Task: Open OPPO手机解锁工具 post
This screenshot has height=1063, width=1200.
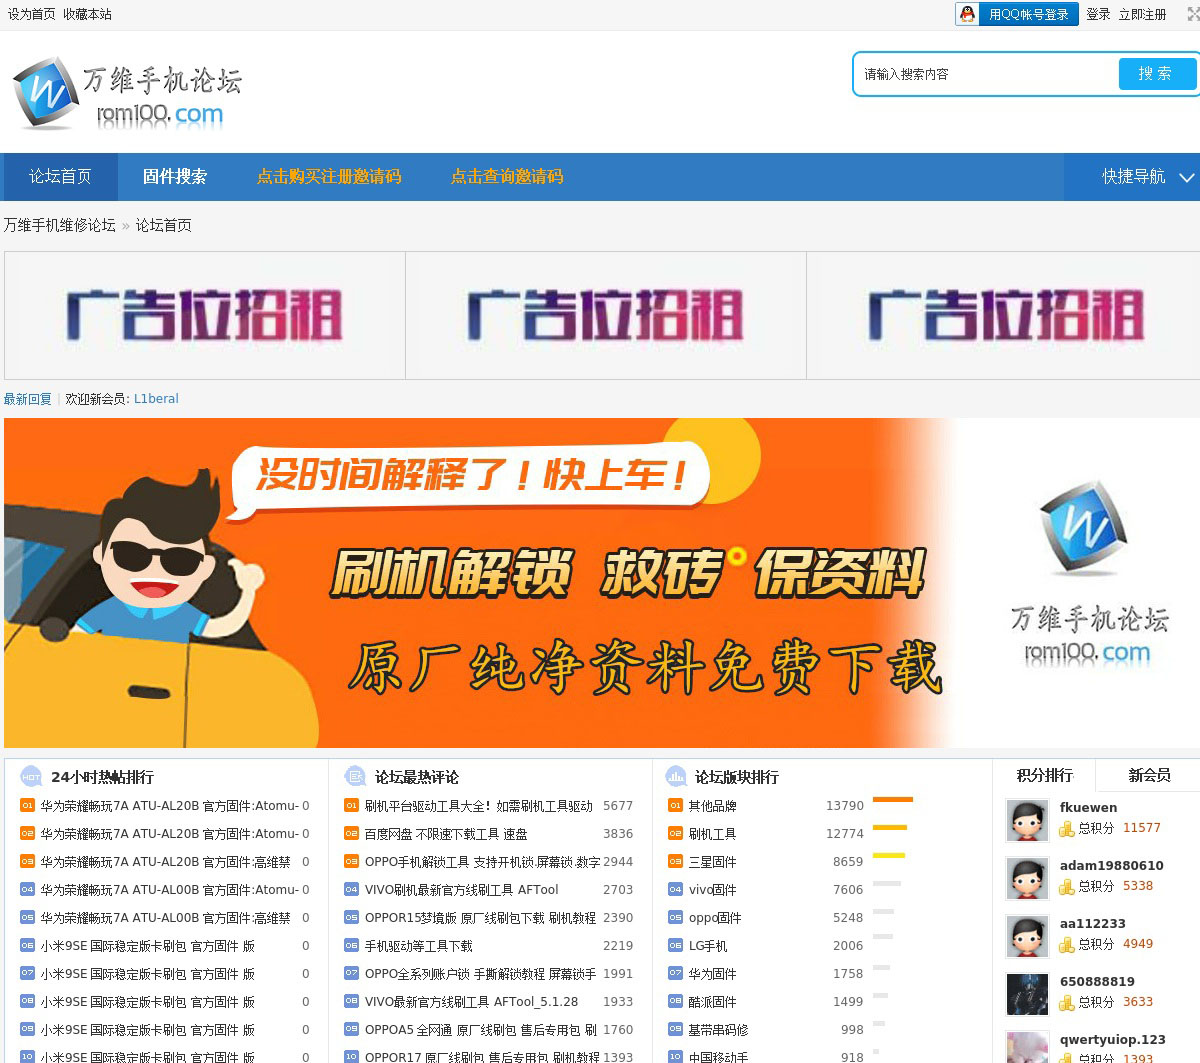Action: [x=482, y=862]
